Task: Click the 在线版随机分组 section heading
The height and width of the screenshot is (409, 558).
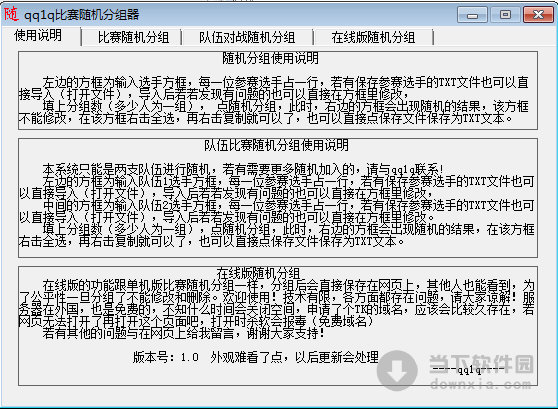Action: [258, 273]
